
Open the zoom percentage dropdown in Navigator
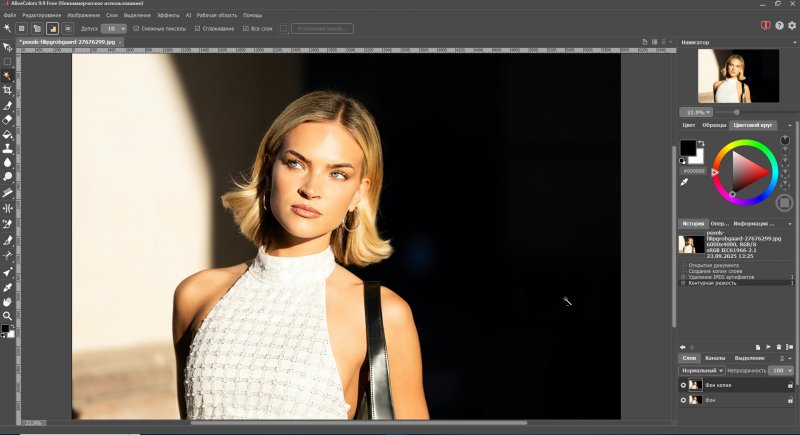pos(708,112)
